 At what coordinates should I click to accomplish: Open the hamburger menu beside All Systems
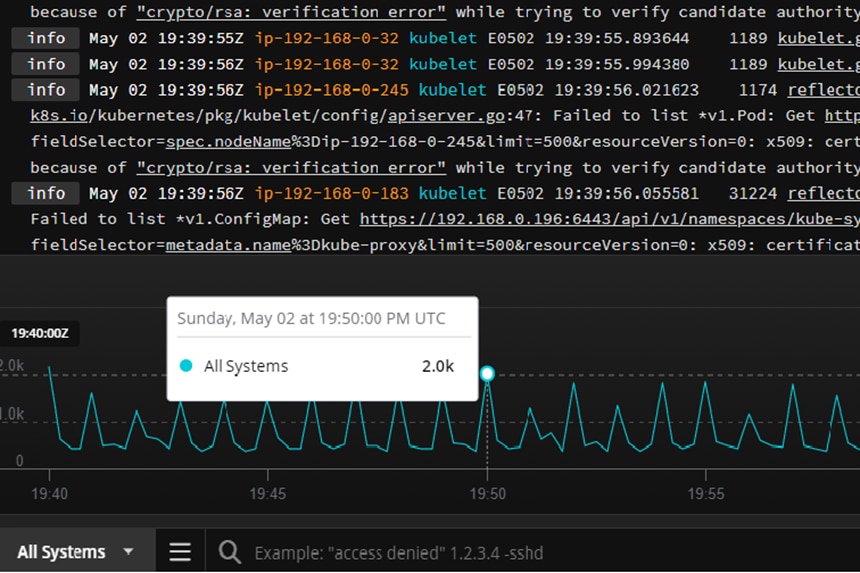point(180,552)
